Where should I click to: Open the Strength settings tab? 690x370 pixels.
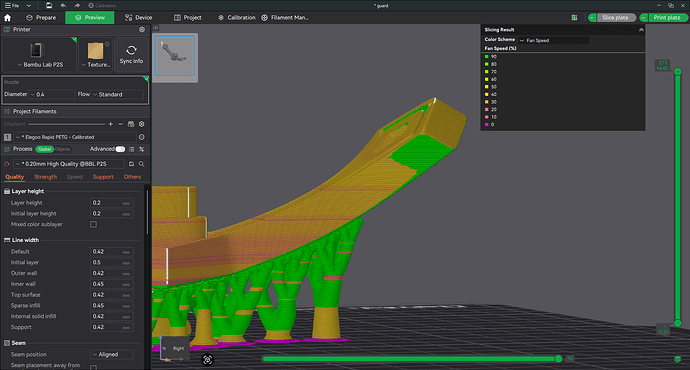pyautogui.click(x=45, y=177)
